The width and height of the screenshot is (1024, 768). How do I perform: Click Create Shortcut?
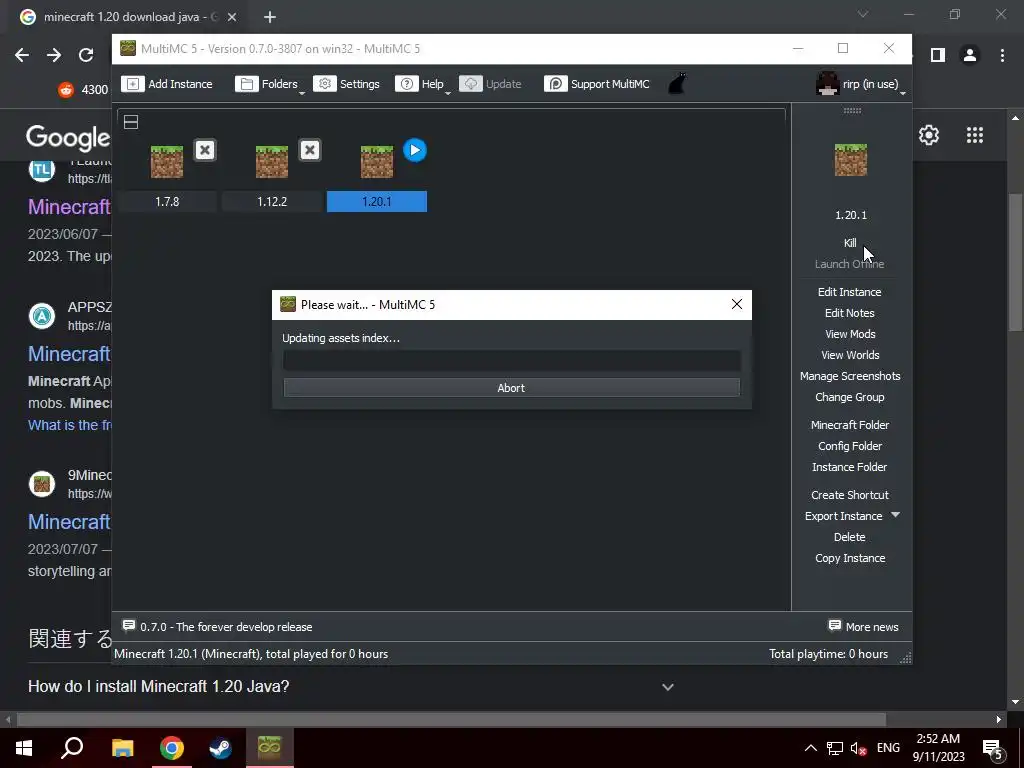point(850,495)
